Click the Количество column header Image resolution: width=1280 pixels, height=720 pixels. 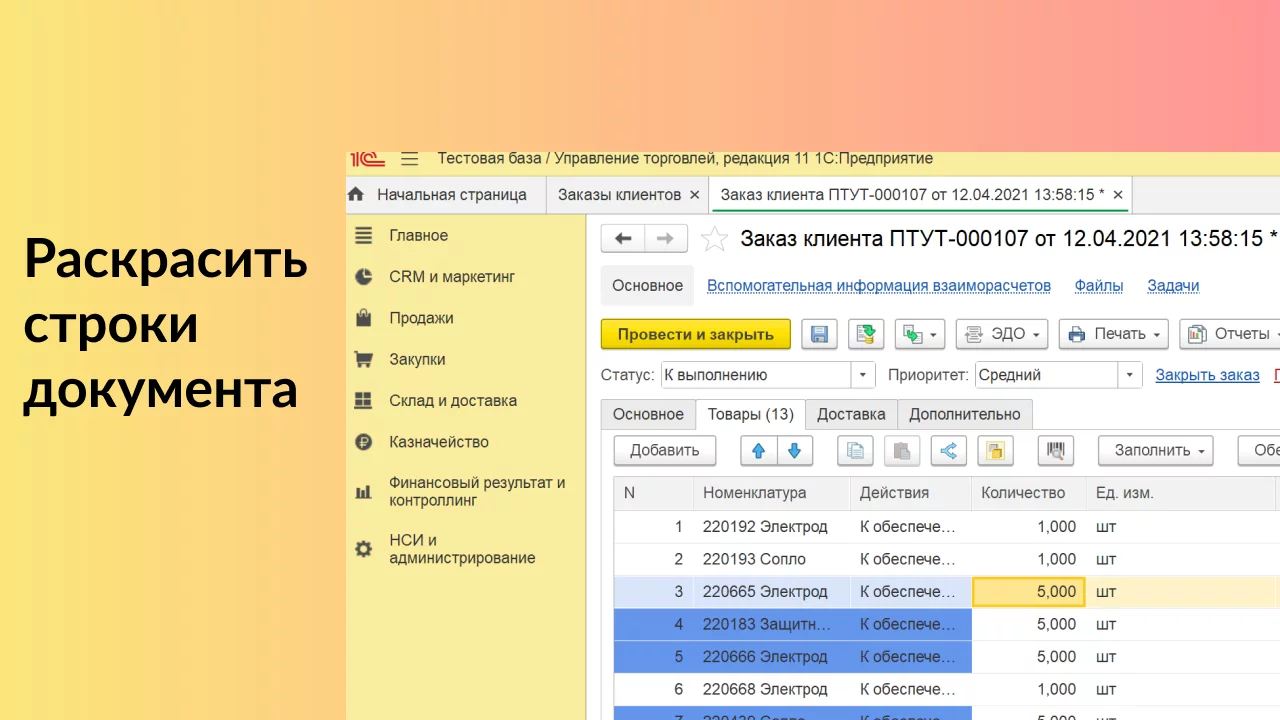(x=1029, y=492)
